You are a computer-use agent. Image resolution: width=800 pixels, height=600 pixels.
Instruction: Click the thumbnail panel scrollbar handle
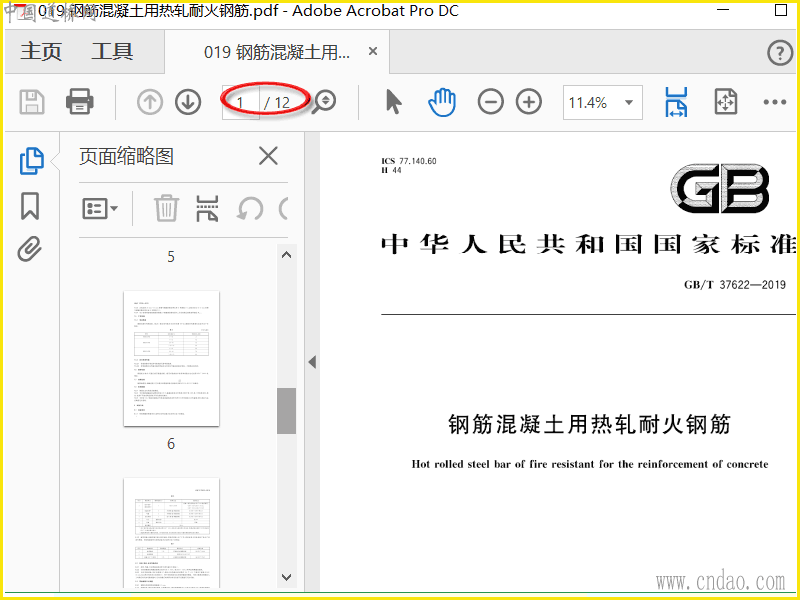coord(287,411)
